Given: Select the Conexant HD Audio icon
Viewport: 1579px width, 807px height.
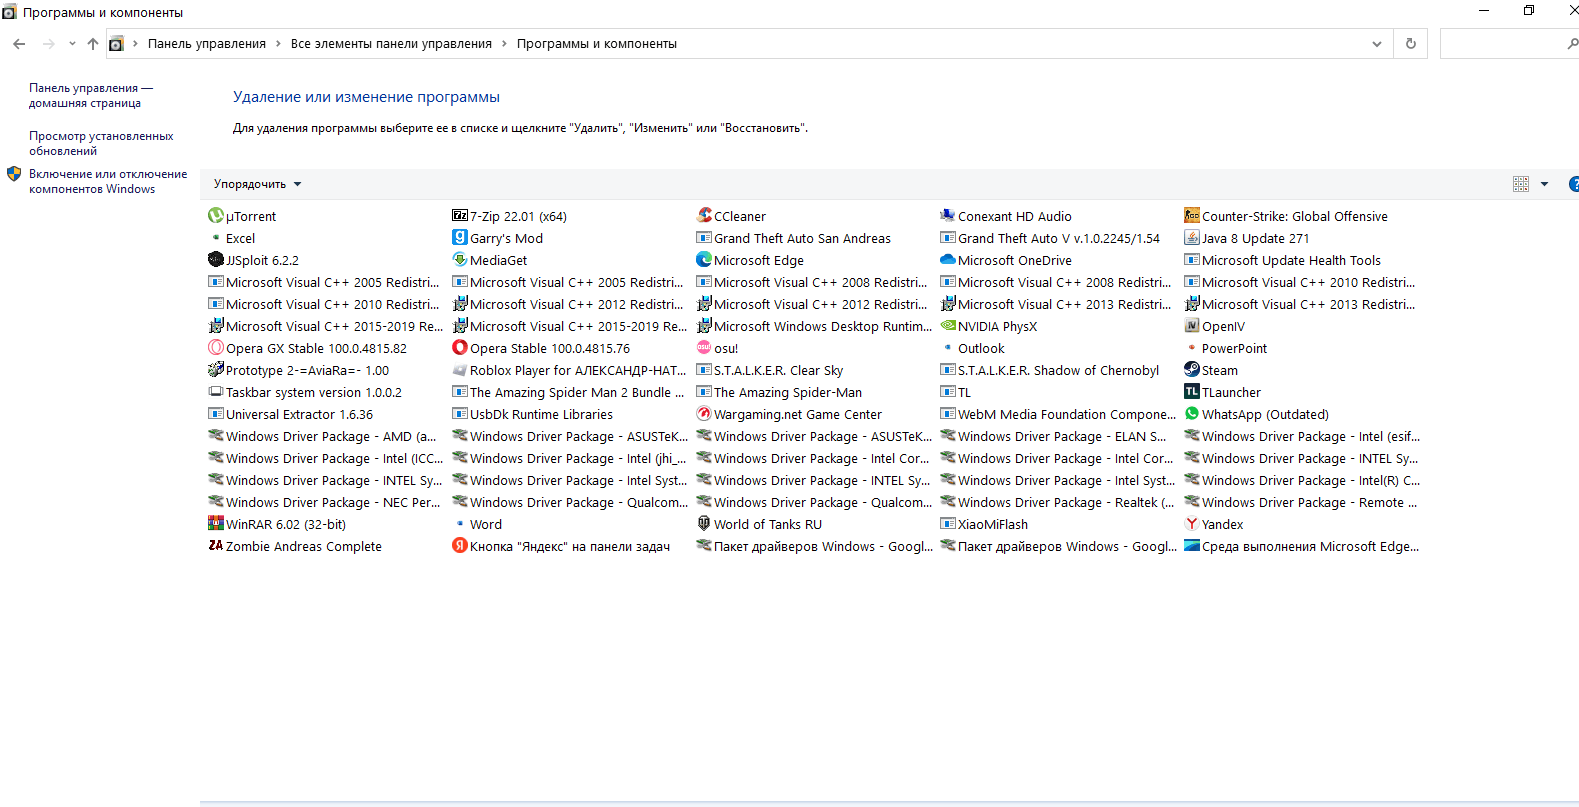Looking at the screenshot, I should (947, 215).
